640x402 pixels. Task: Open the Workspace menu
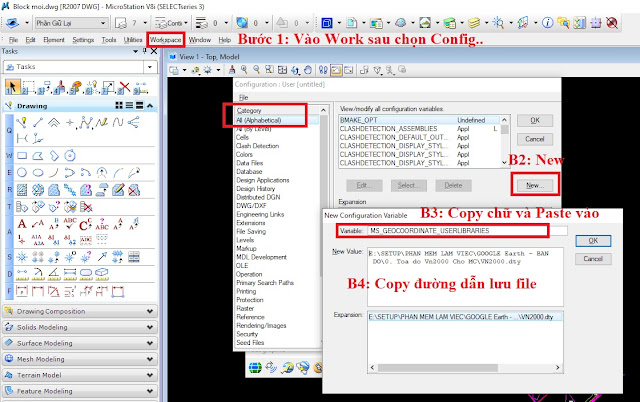(166, 38)
